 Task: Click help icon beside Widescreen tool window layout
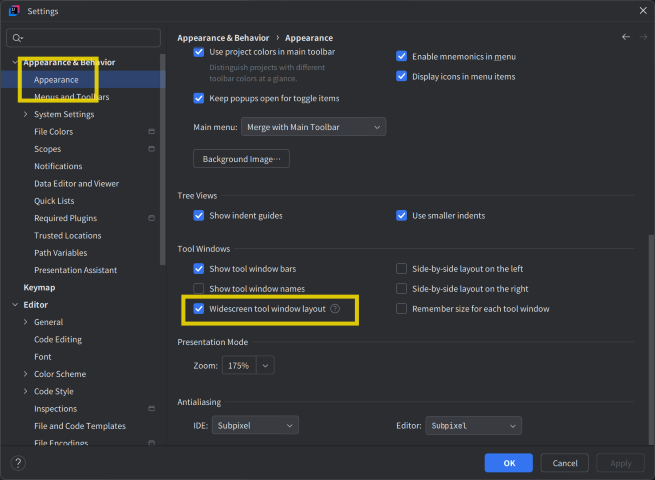[335, 309]
